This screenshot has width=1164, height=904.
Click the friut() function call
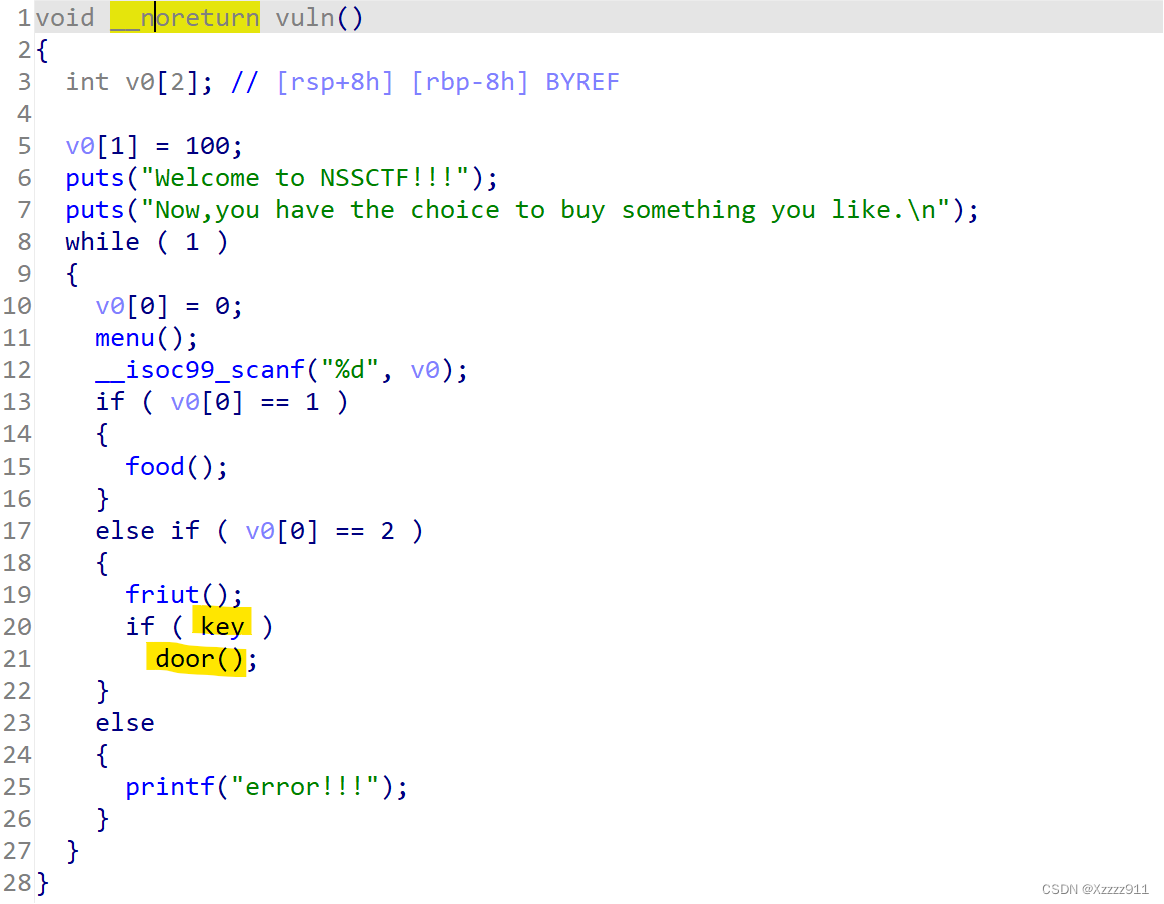point(162,594)
